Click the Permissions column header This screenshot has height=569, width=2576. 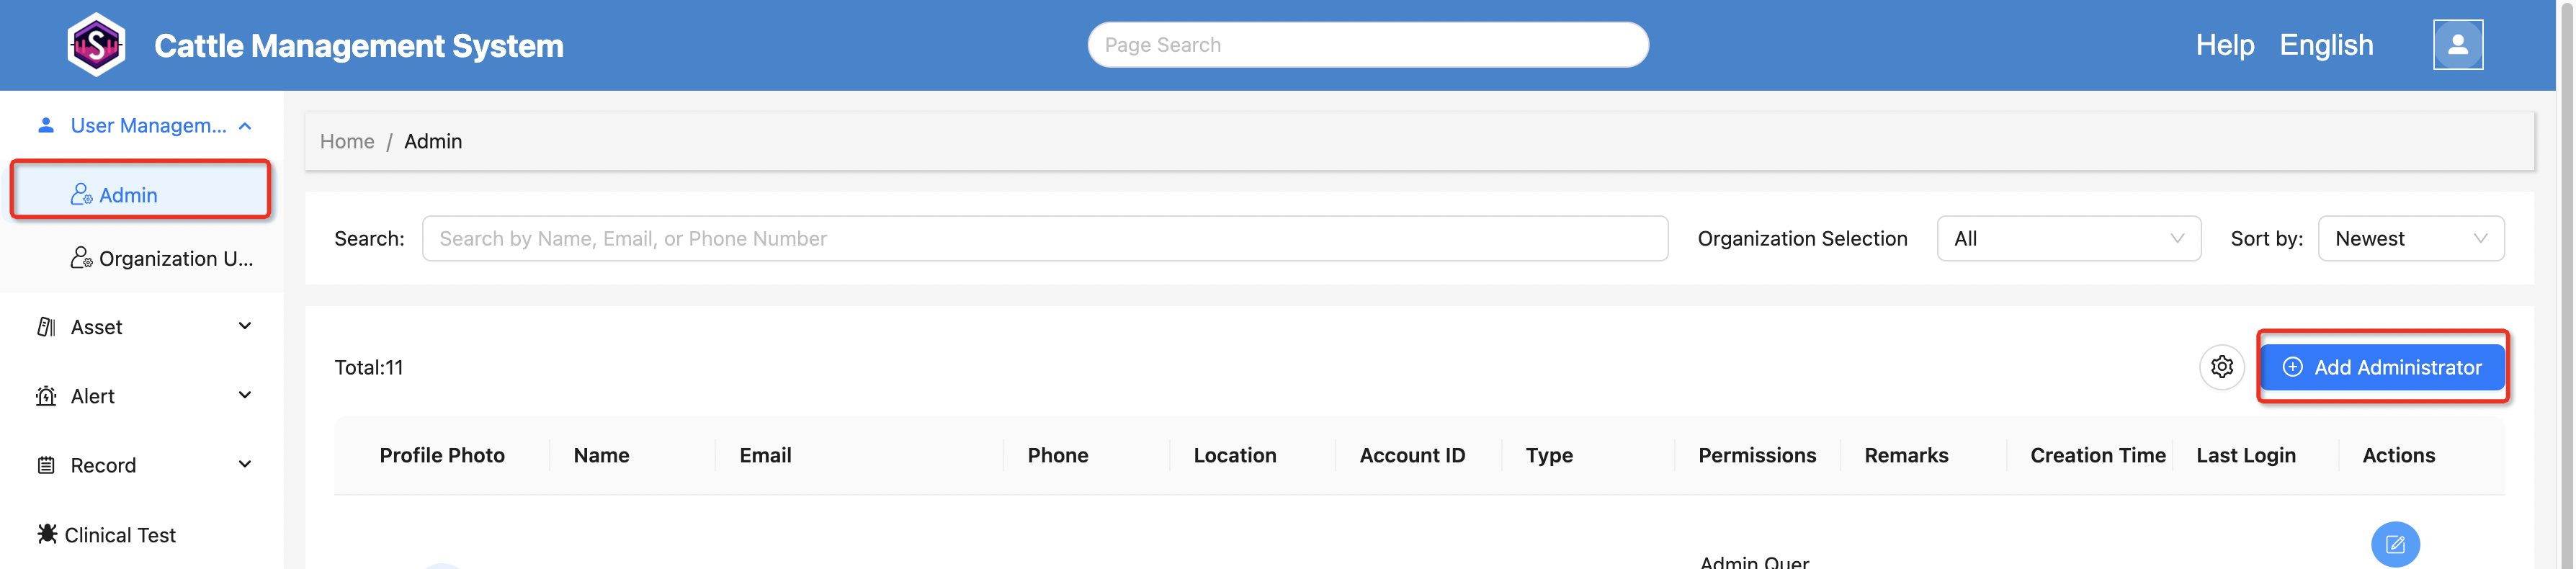click(1756, 455)
